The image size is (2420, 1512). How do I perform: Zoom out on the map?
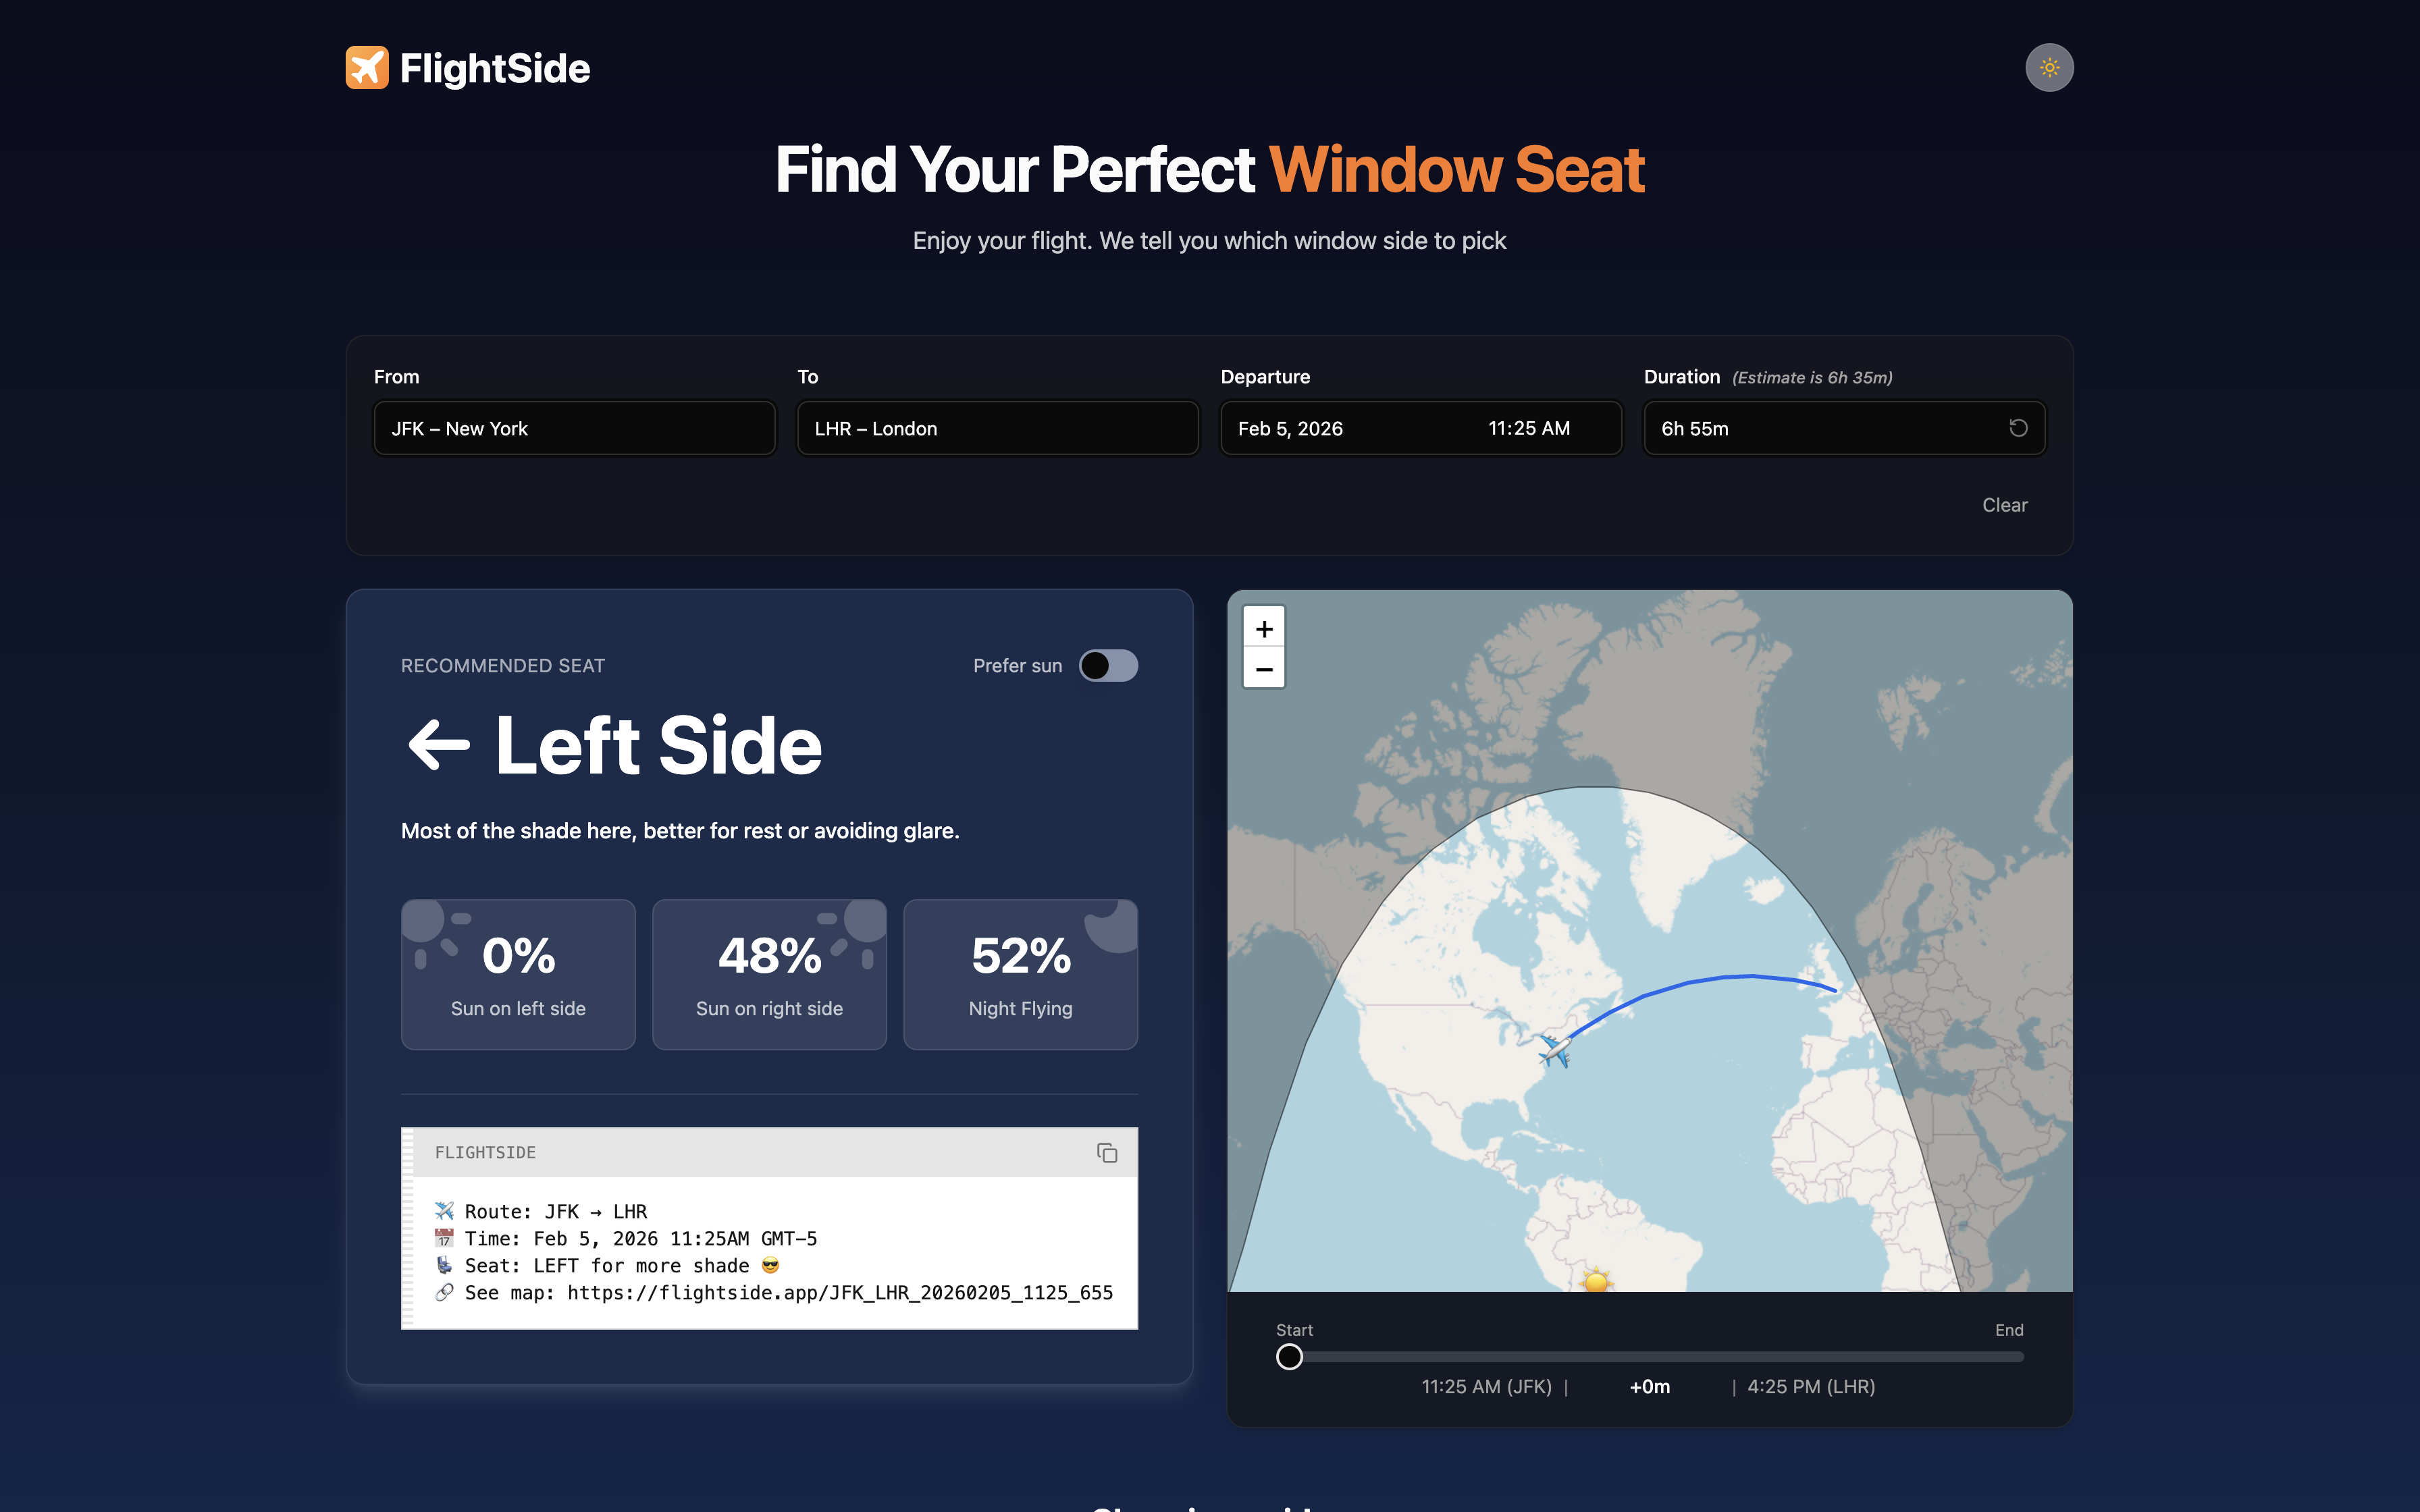(1264, 669)
